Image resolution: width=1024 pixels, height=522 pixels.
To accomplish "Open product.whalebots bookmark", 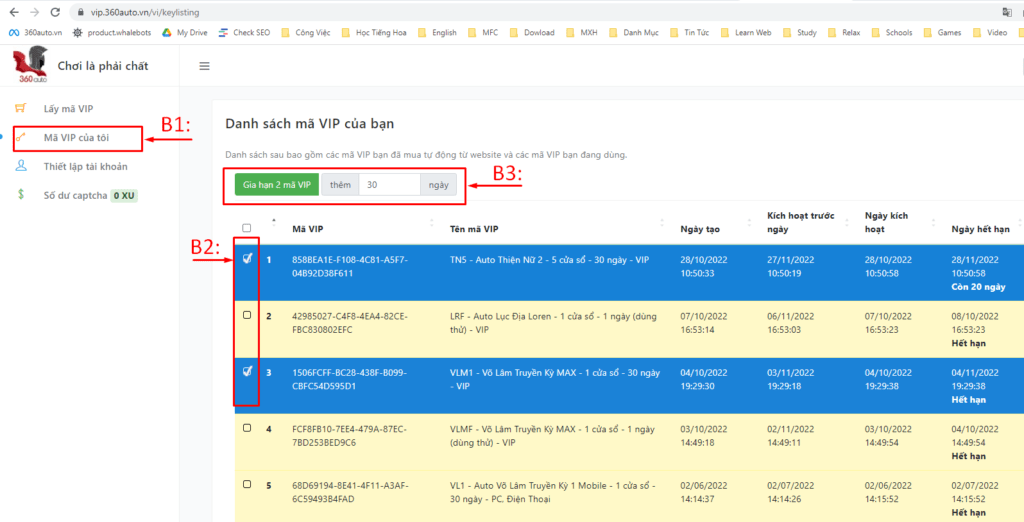I will 113,32.
